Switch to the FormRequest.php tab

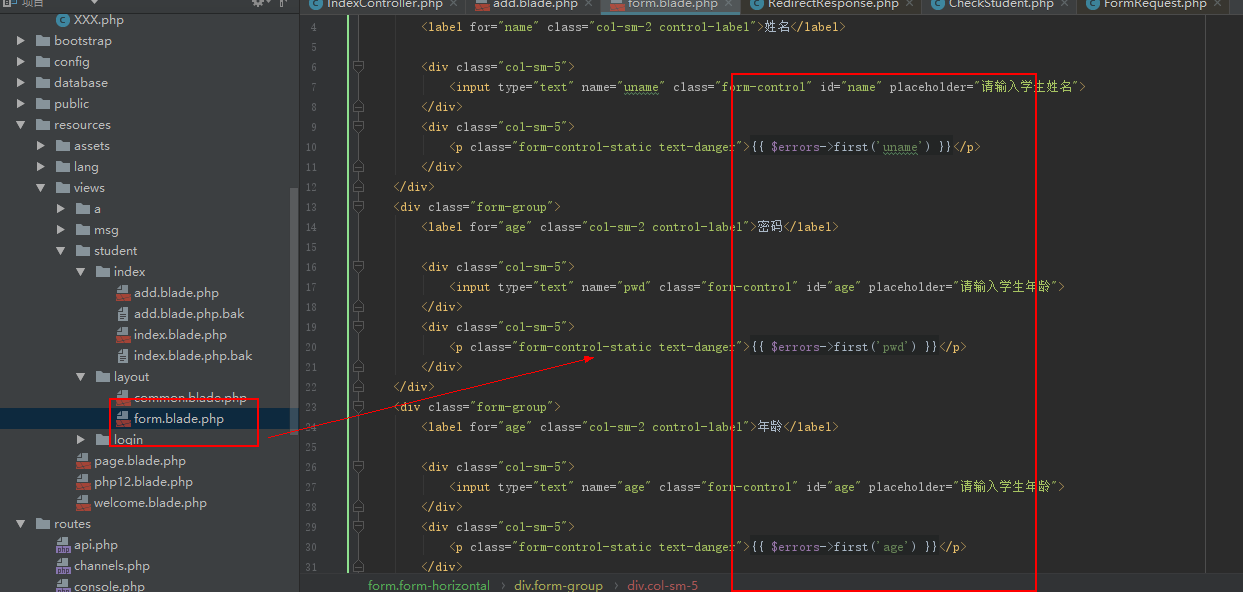pos(1154,4)
